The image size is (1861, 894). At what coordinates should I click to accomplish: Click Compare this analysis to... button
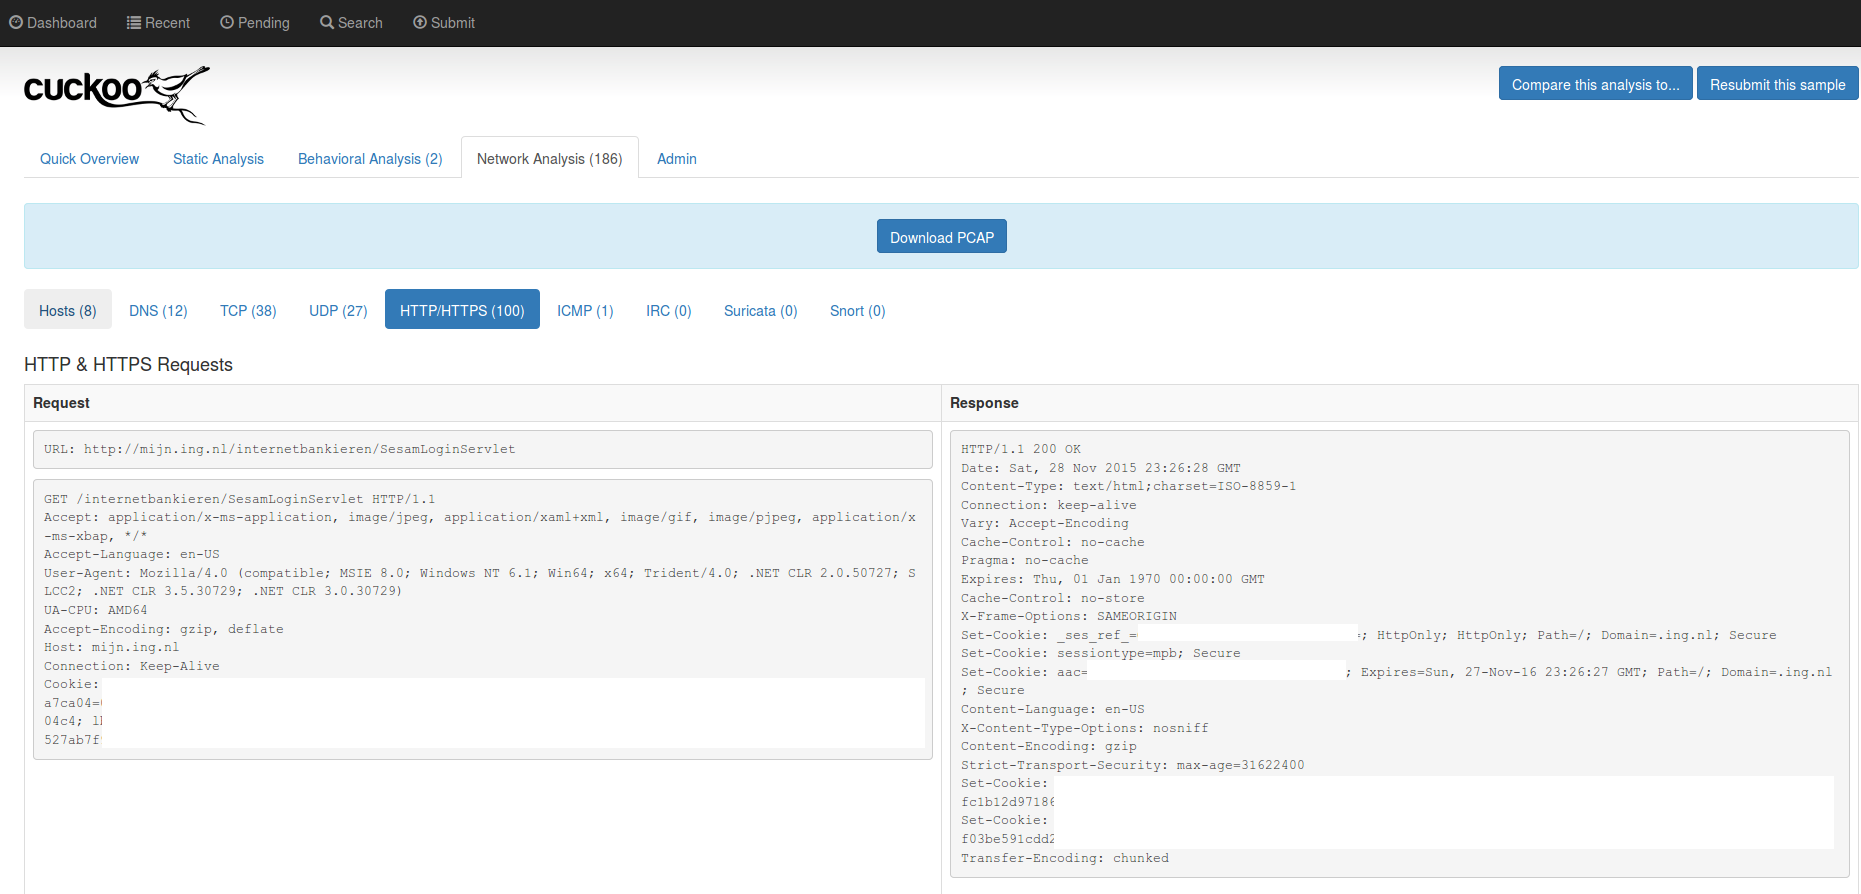point(1595,84)
